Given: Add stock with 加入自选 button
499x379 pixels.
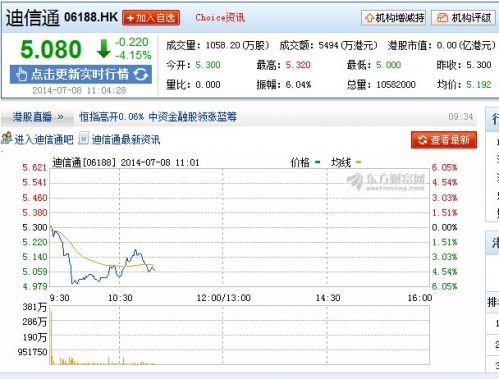Looking at the screenshot, I should pos(151,18).
